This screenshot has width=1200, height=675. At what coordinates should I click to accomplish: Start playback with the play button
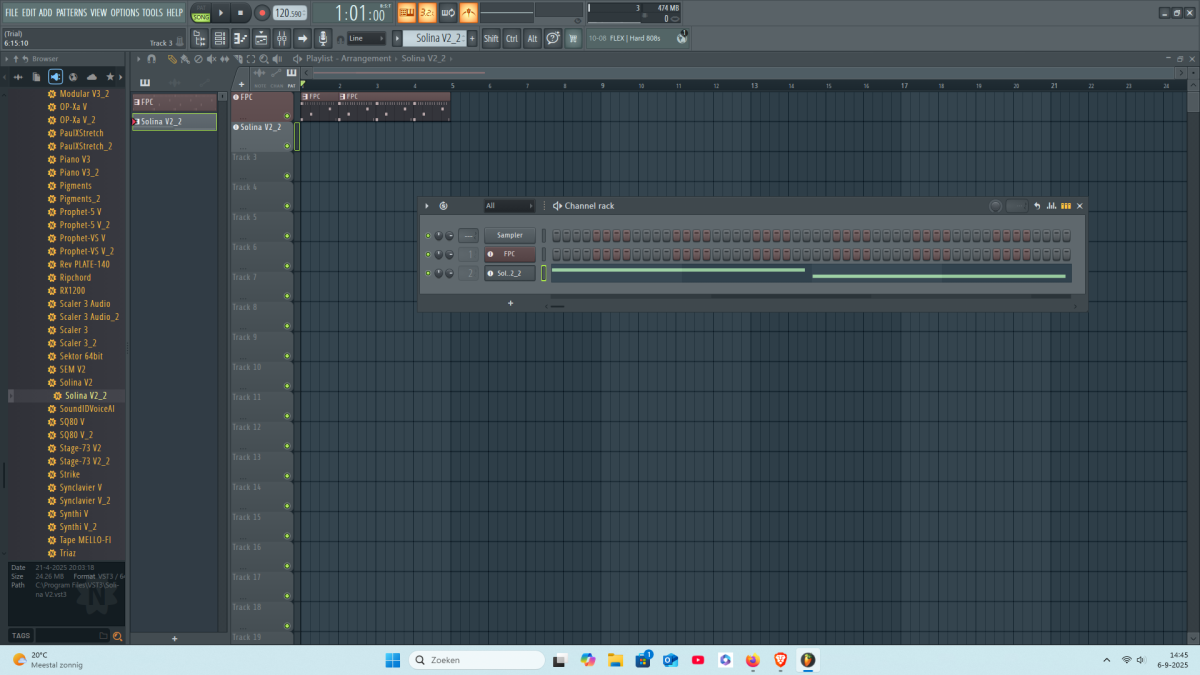click(x=221, y=13)
